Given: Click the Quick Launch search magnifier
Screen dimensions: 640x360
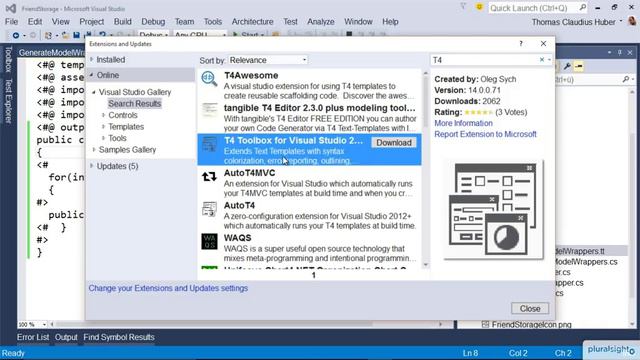Looking at the screenshot, I should (582, 7).
